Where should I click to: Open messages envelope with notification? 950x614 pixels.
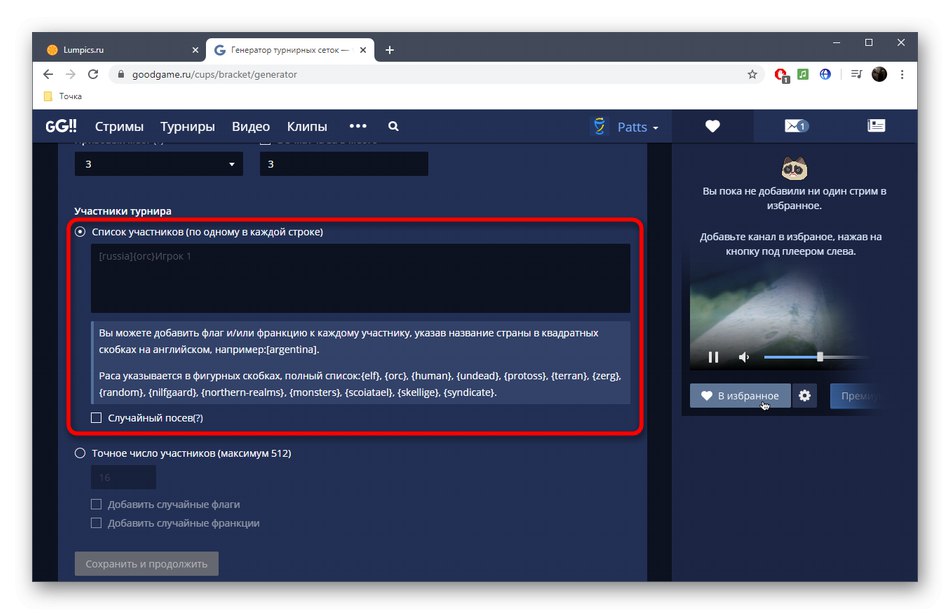coord(796,126)
